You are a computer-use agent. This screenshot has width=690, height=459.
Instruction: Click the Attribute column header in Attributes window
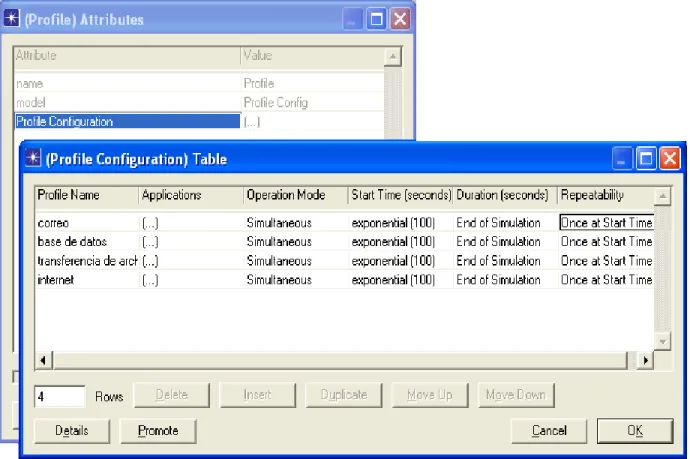click(x=128, y=56)
